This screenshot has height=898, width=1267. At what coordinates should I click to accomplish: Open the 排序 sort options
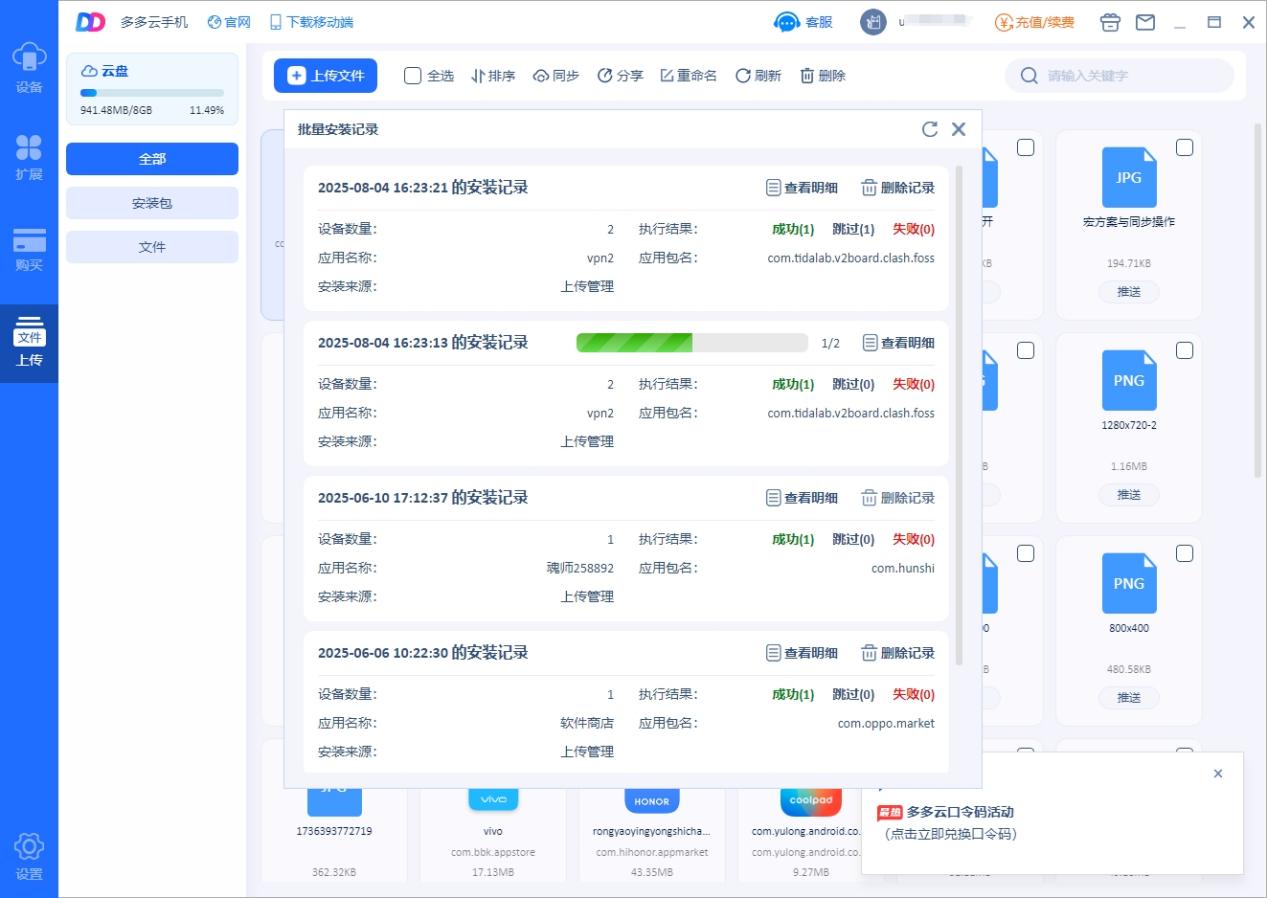coord(493,76)
